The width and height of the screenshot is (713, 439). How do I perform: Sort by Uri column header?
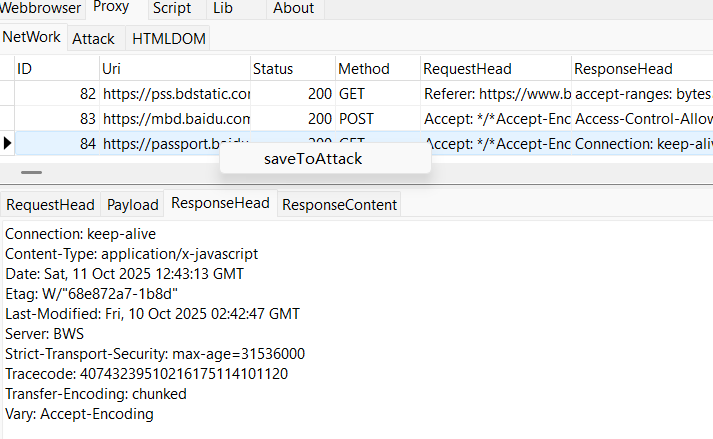(x=174, y=69)
